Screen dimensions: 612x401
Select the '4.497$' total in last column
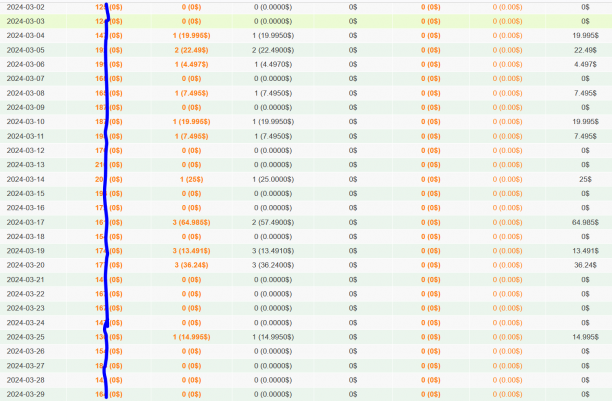(x=585, y=64)
